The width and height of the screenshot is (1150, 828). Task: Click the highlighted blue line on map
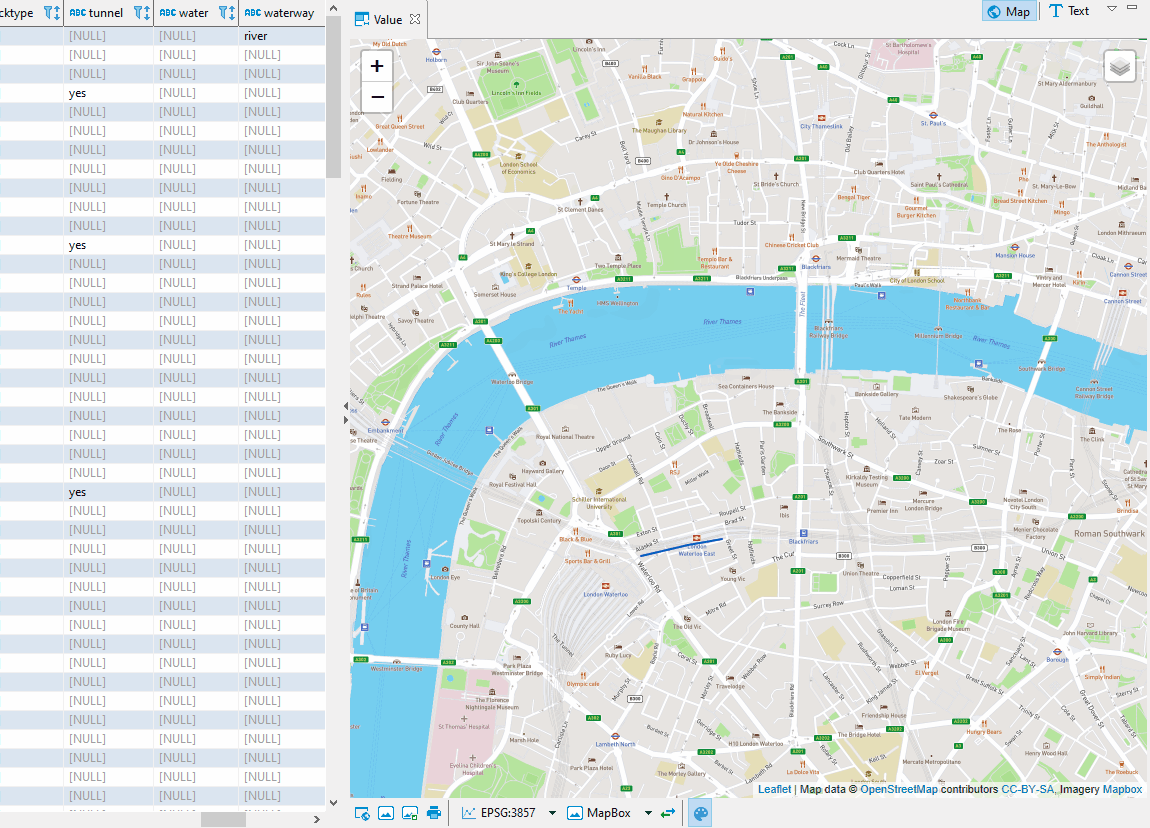[x=681, y=547]
